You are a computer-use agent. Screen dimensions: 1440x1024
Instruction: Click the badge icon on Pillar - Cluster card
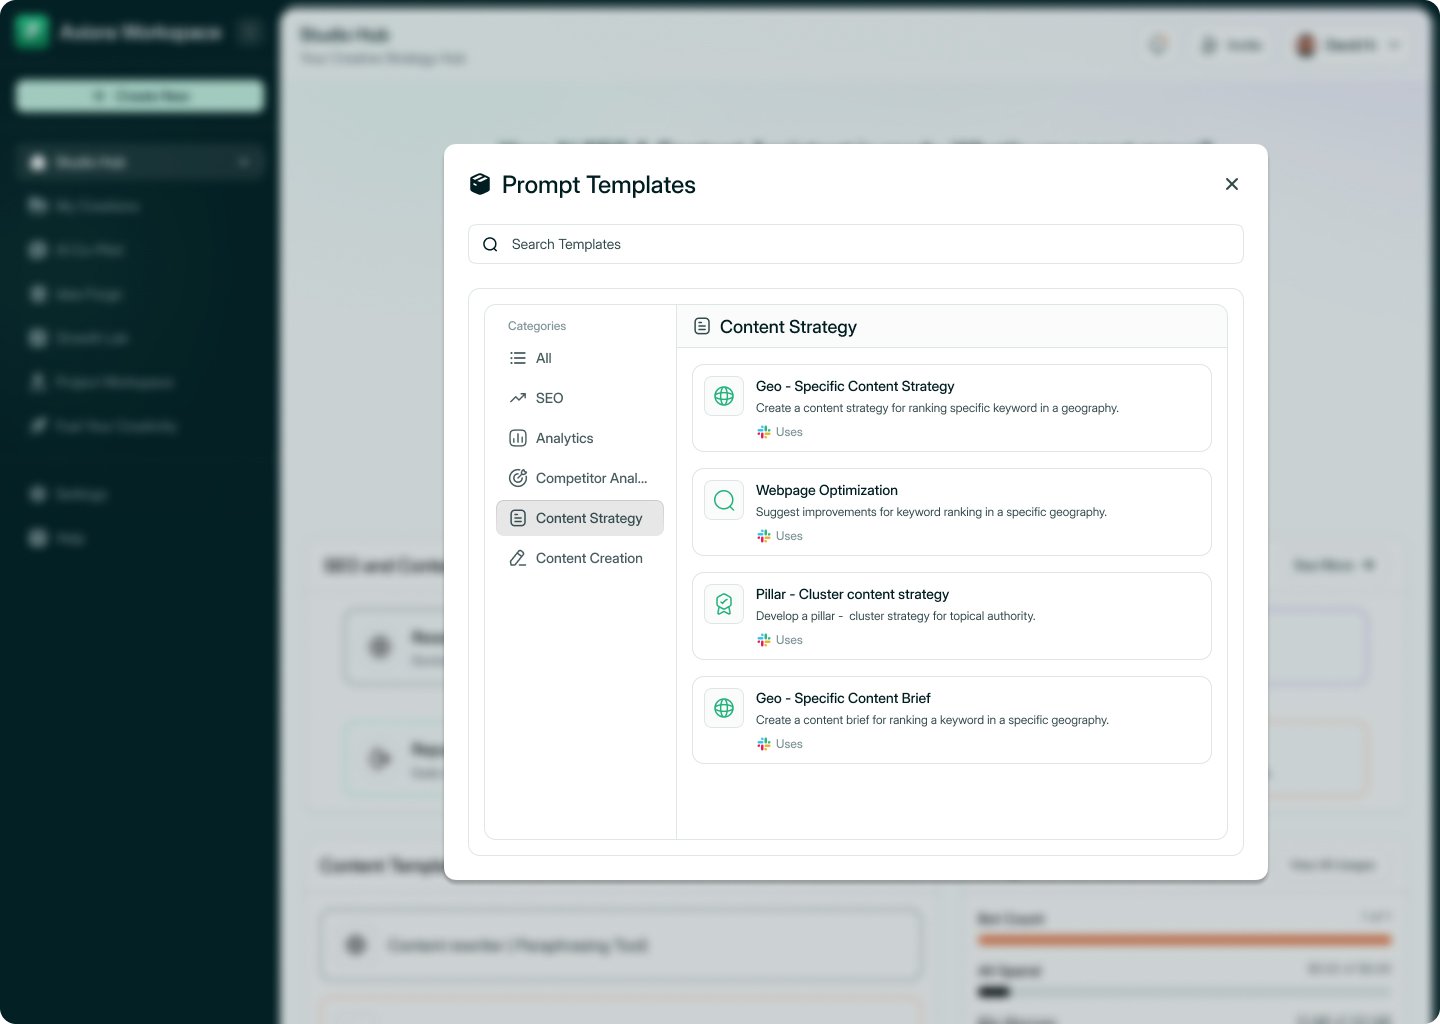(x=724, y=604)
